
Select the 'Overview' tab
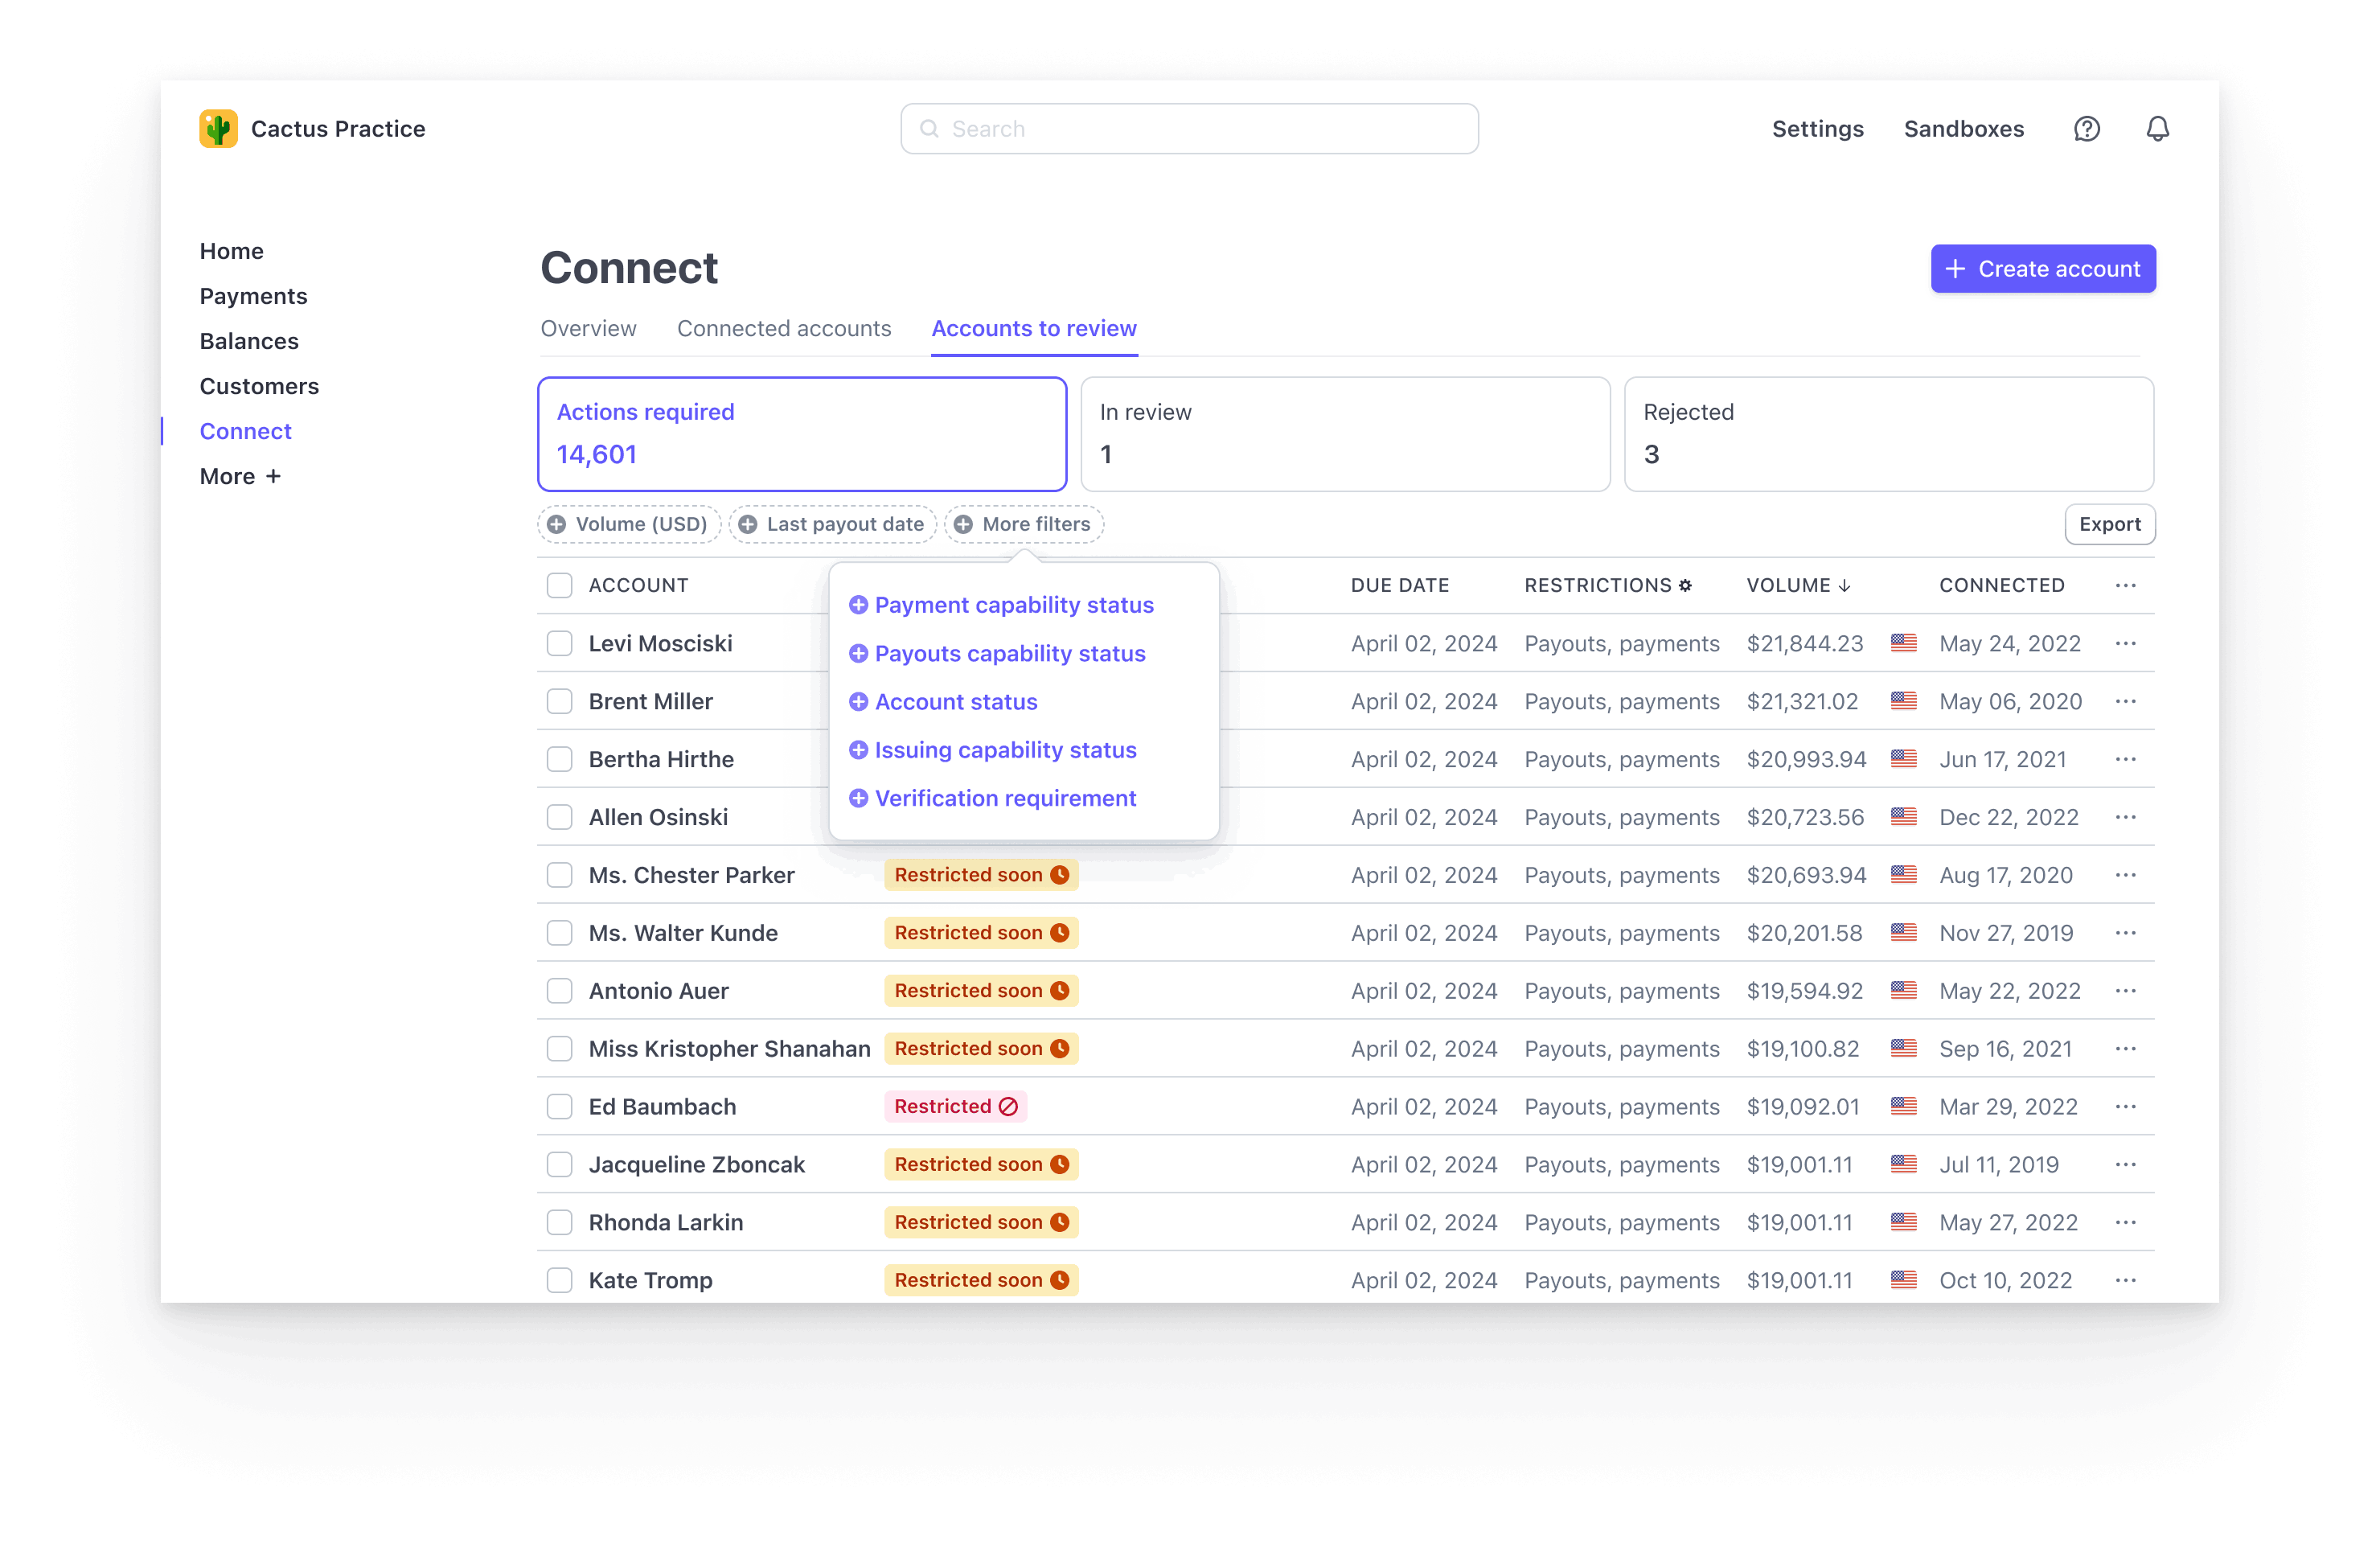point(588,328)
